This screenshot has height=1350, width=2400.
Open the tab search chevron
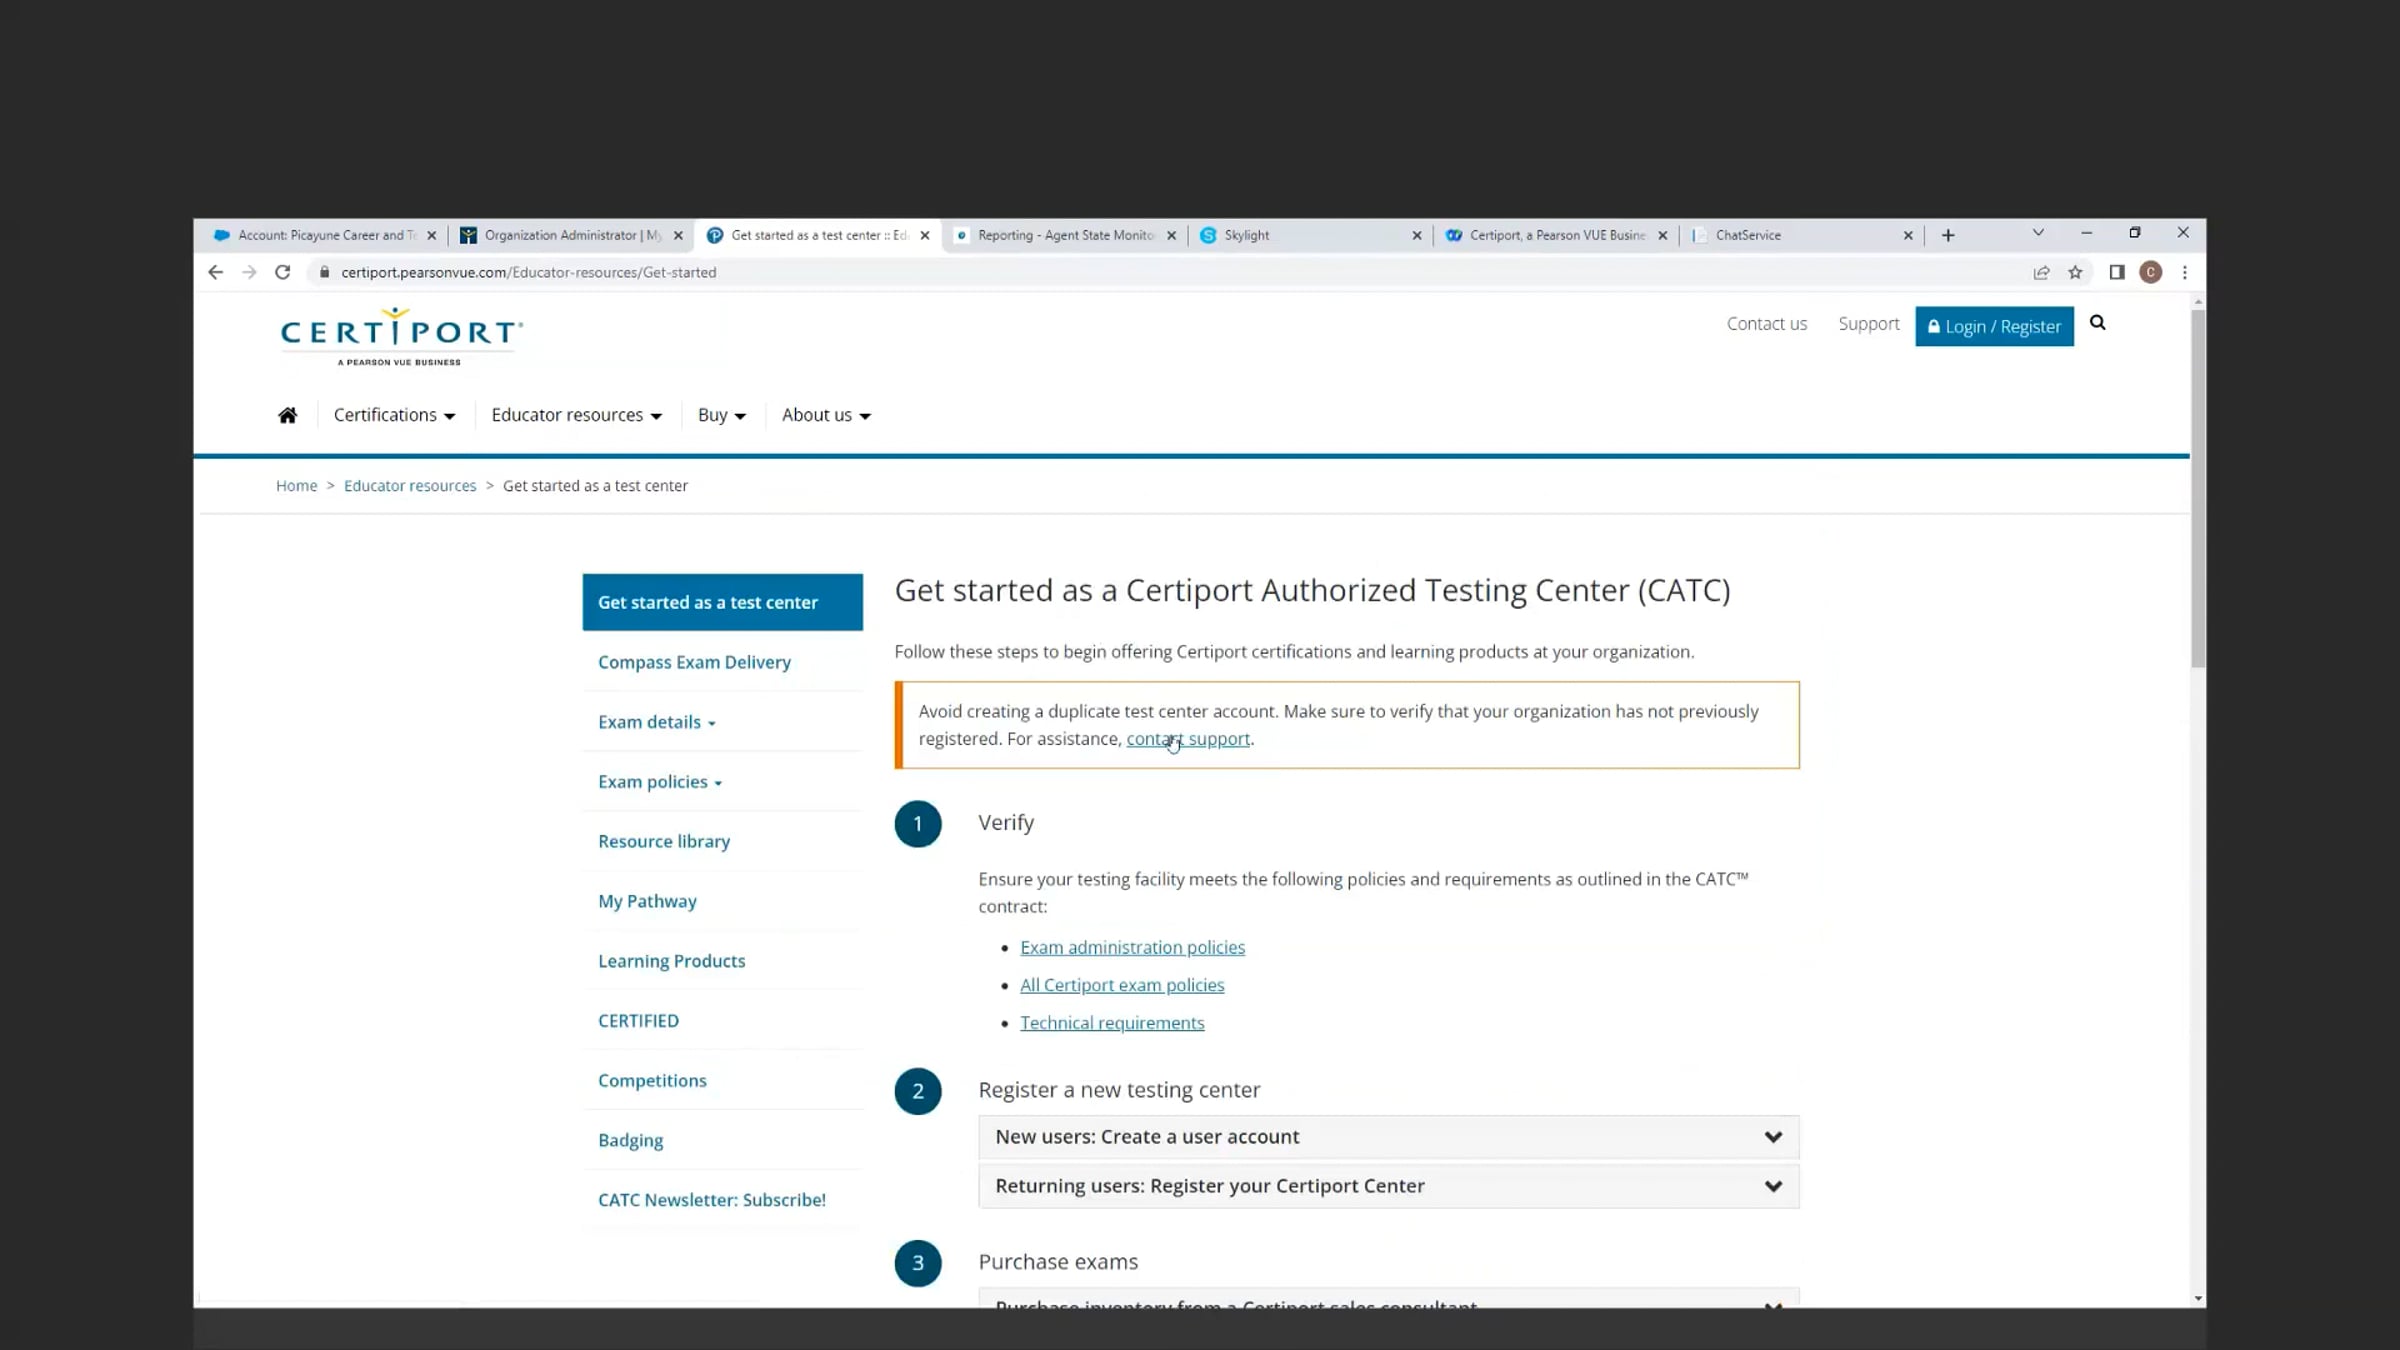pos(2038,233)
